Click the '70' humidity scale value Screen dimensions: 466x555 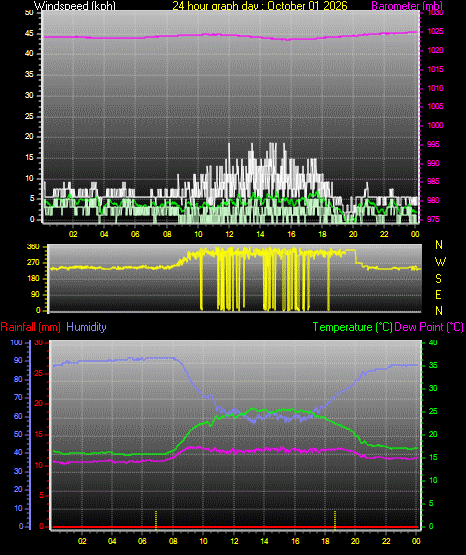pyautogui.click(x=18, y=397)
